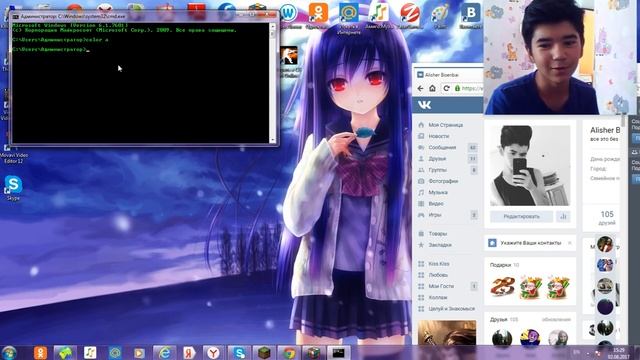Open media player icon in the taskbar
Image resolution: width=640 pixels, height=360 pixels.
(140, 353)
